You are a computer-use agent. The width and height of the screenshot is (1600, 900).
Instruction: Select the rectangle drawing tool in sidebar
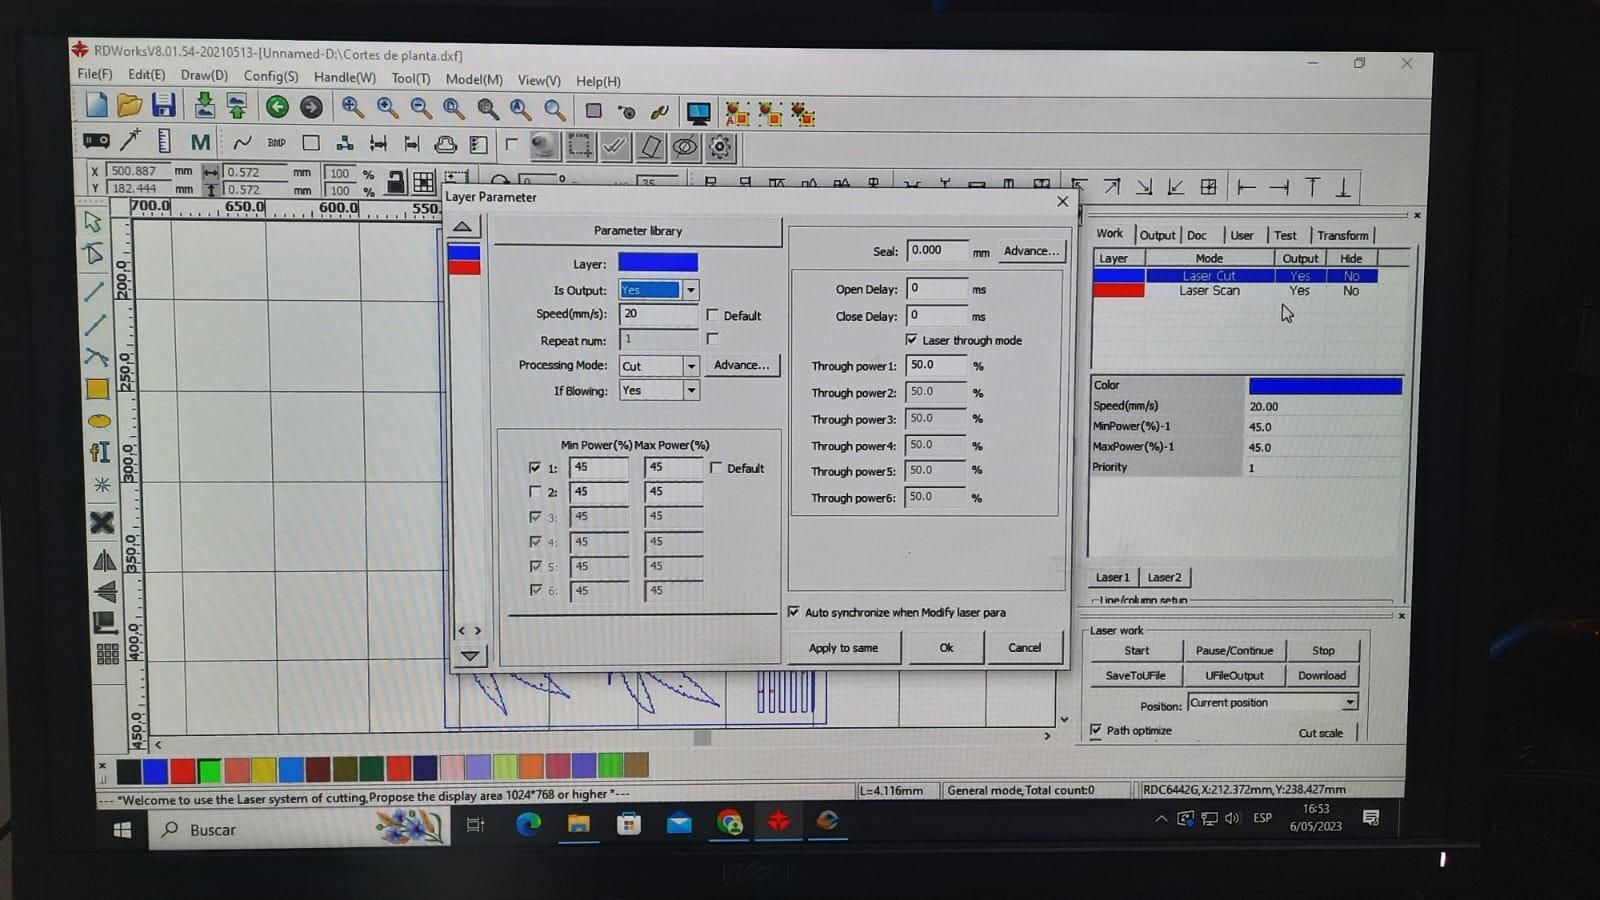pos(98,389)
